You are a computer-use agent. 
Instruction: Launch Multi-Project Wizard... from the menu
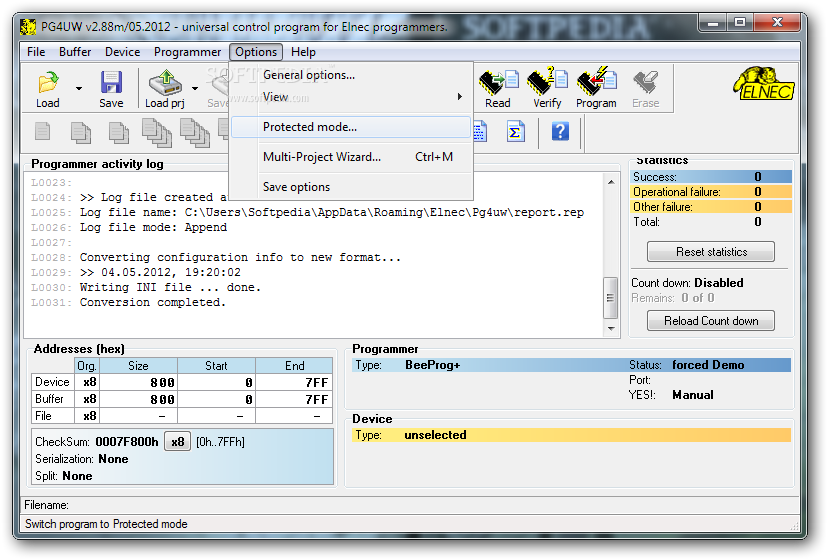(x=351, y=157)
